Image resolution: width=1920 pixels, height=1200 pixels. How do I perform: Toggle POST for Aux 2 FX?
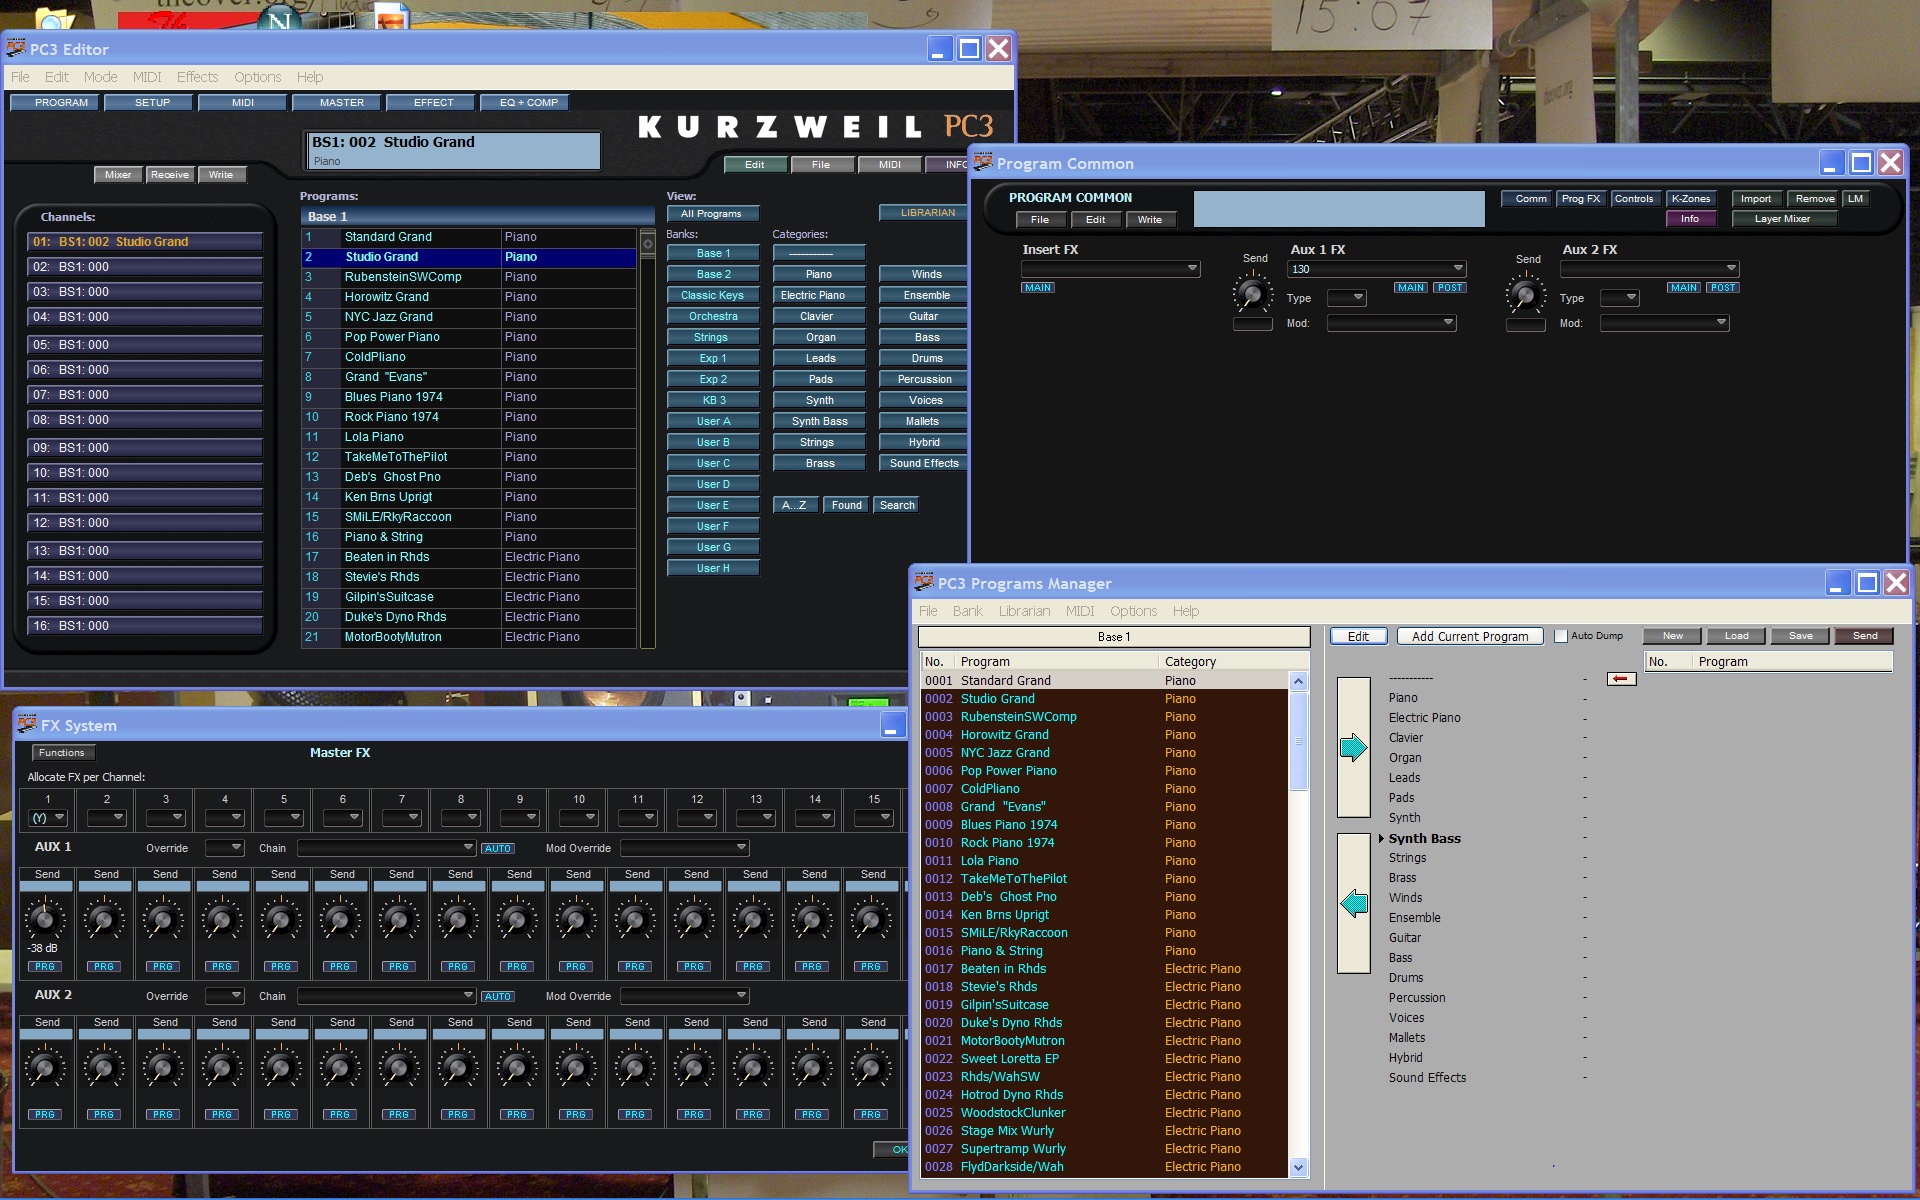(1722, 288)
